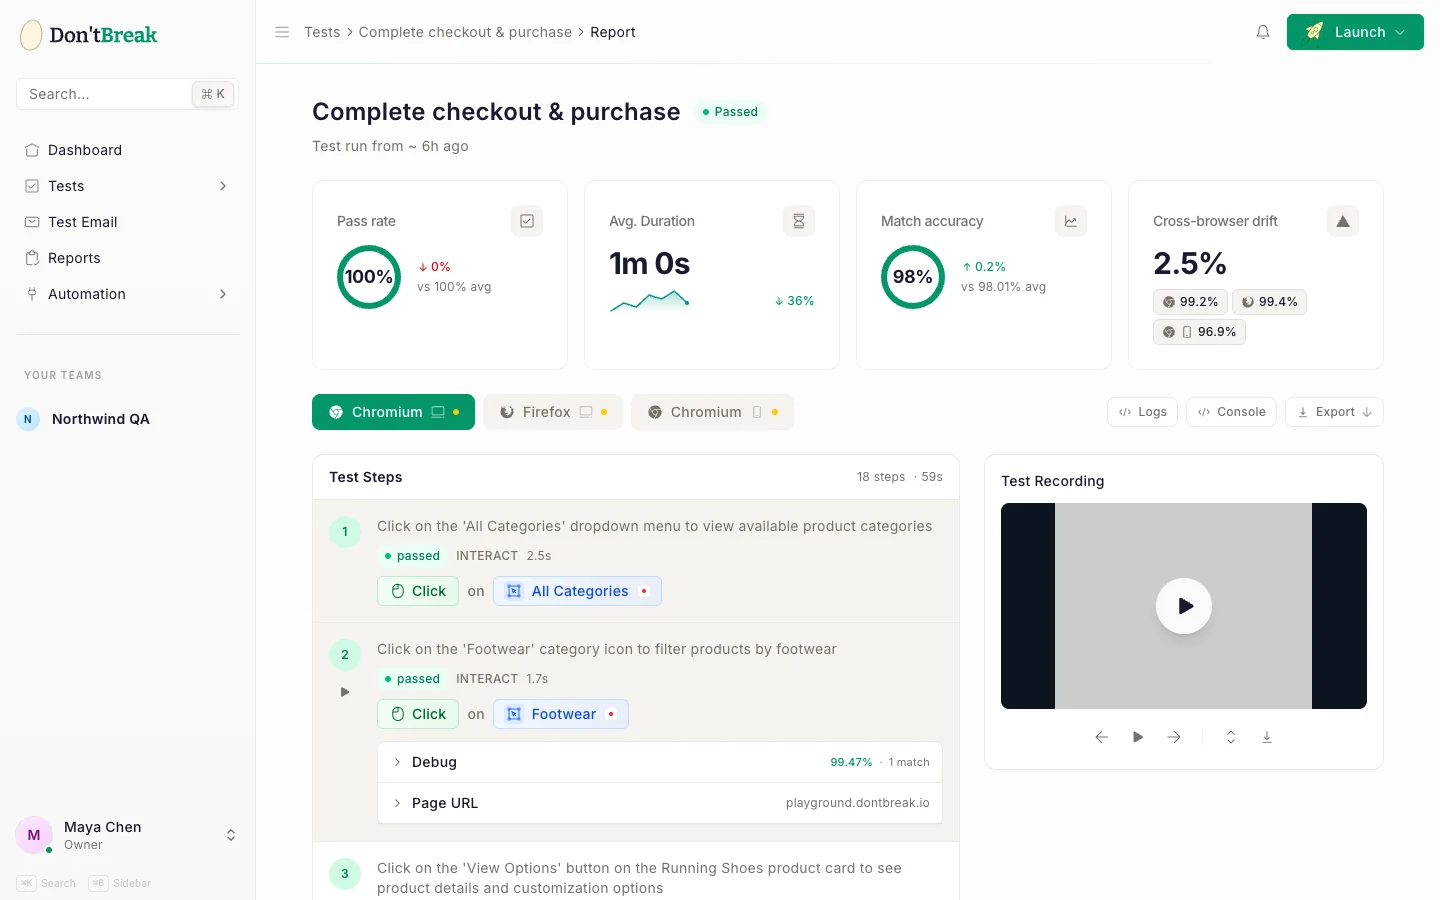Screen dimensions: 1440x900
Task: Click Maya Chen's avatar
Action: point(34,835)
